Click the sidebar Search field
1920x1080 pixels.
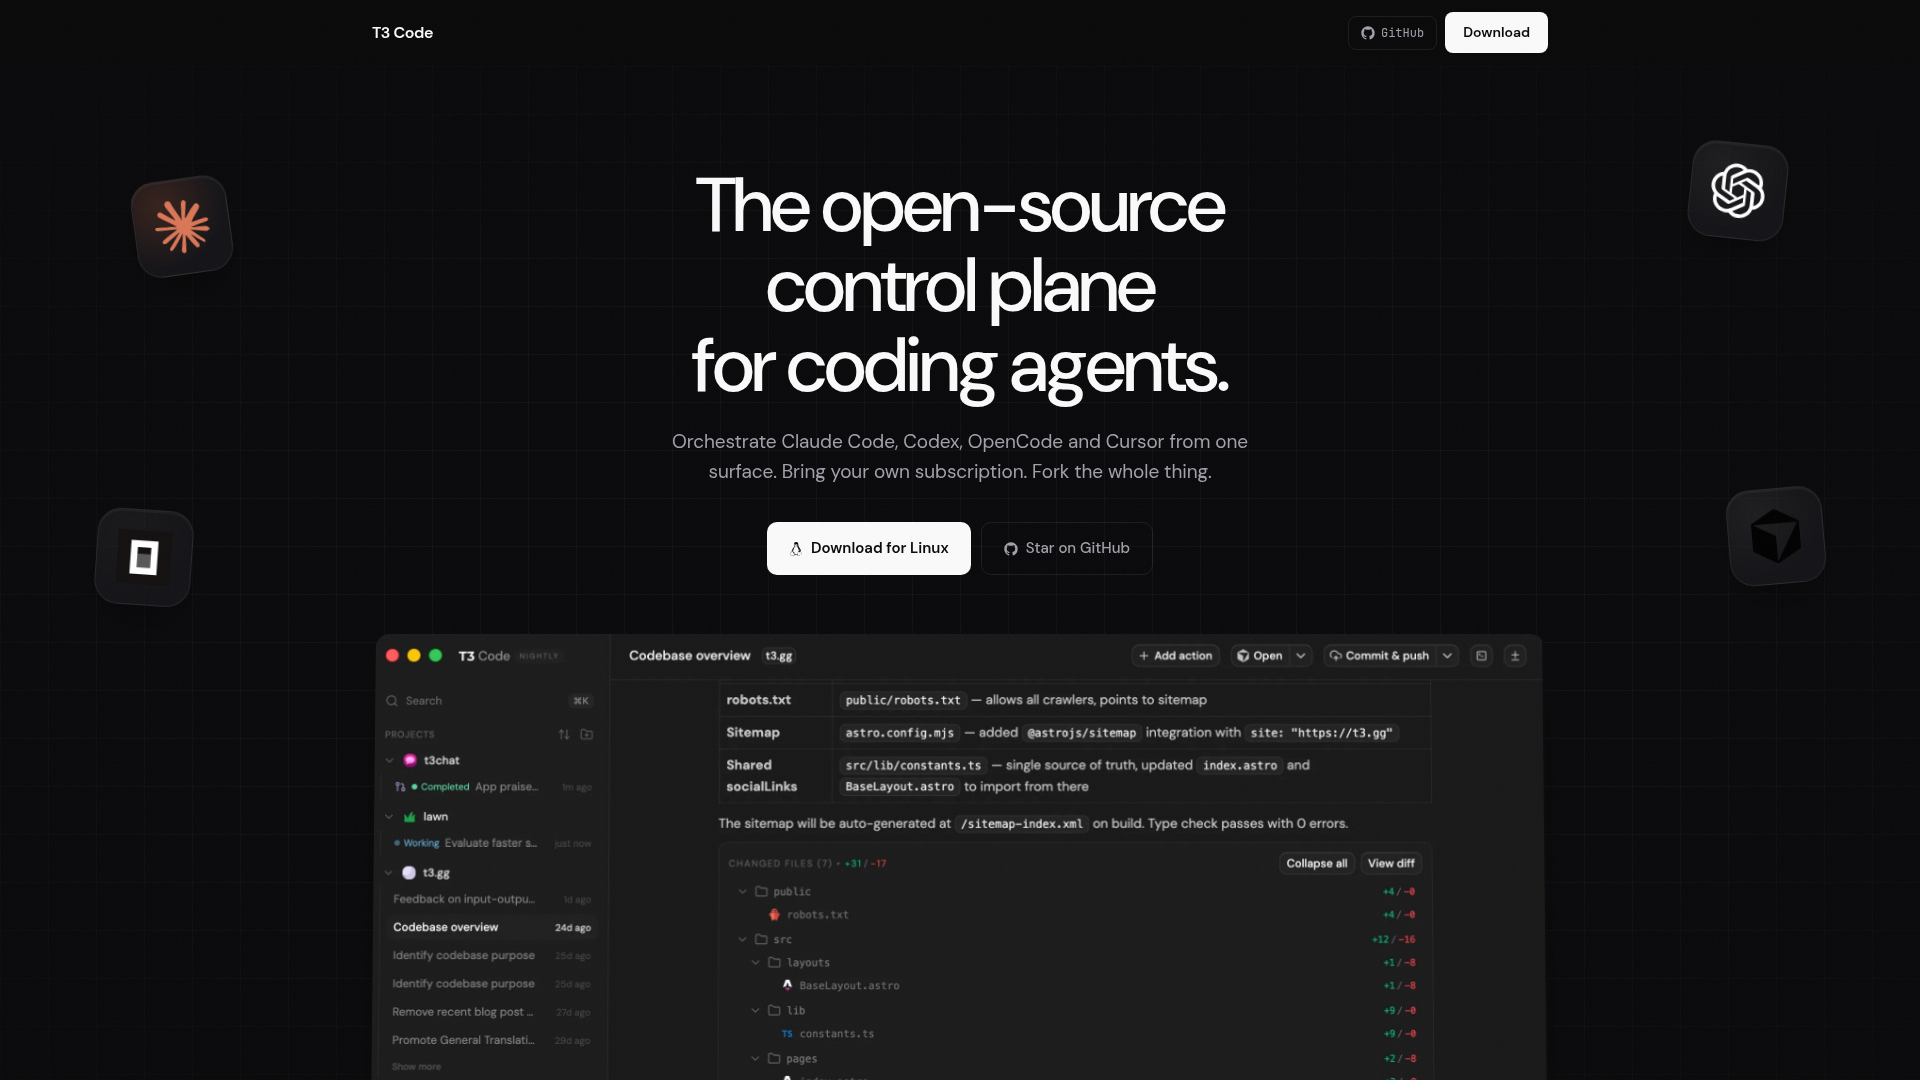[490, 701]
